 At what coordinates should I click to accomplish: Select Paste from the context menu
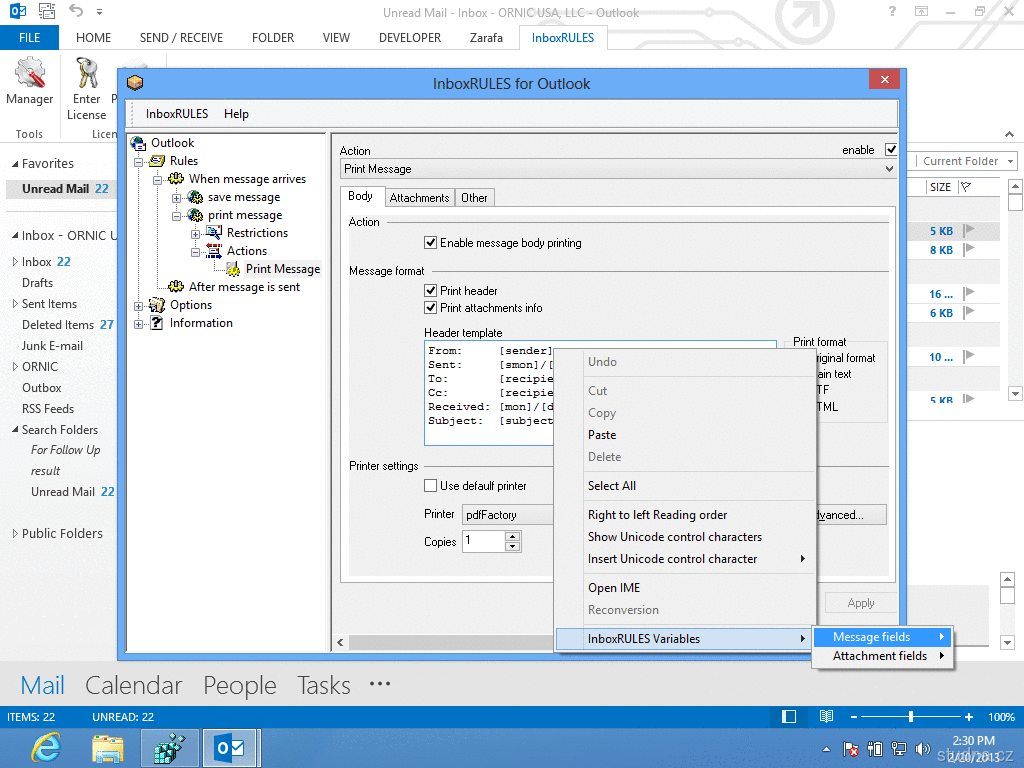pos(602,435)
